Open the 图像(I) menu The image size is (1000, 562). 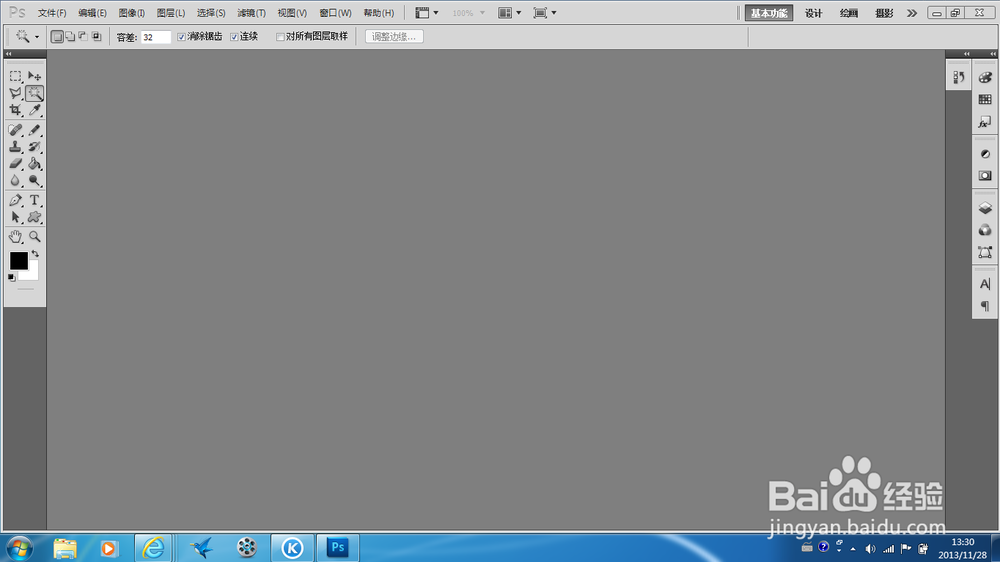[x=132, y=13]
